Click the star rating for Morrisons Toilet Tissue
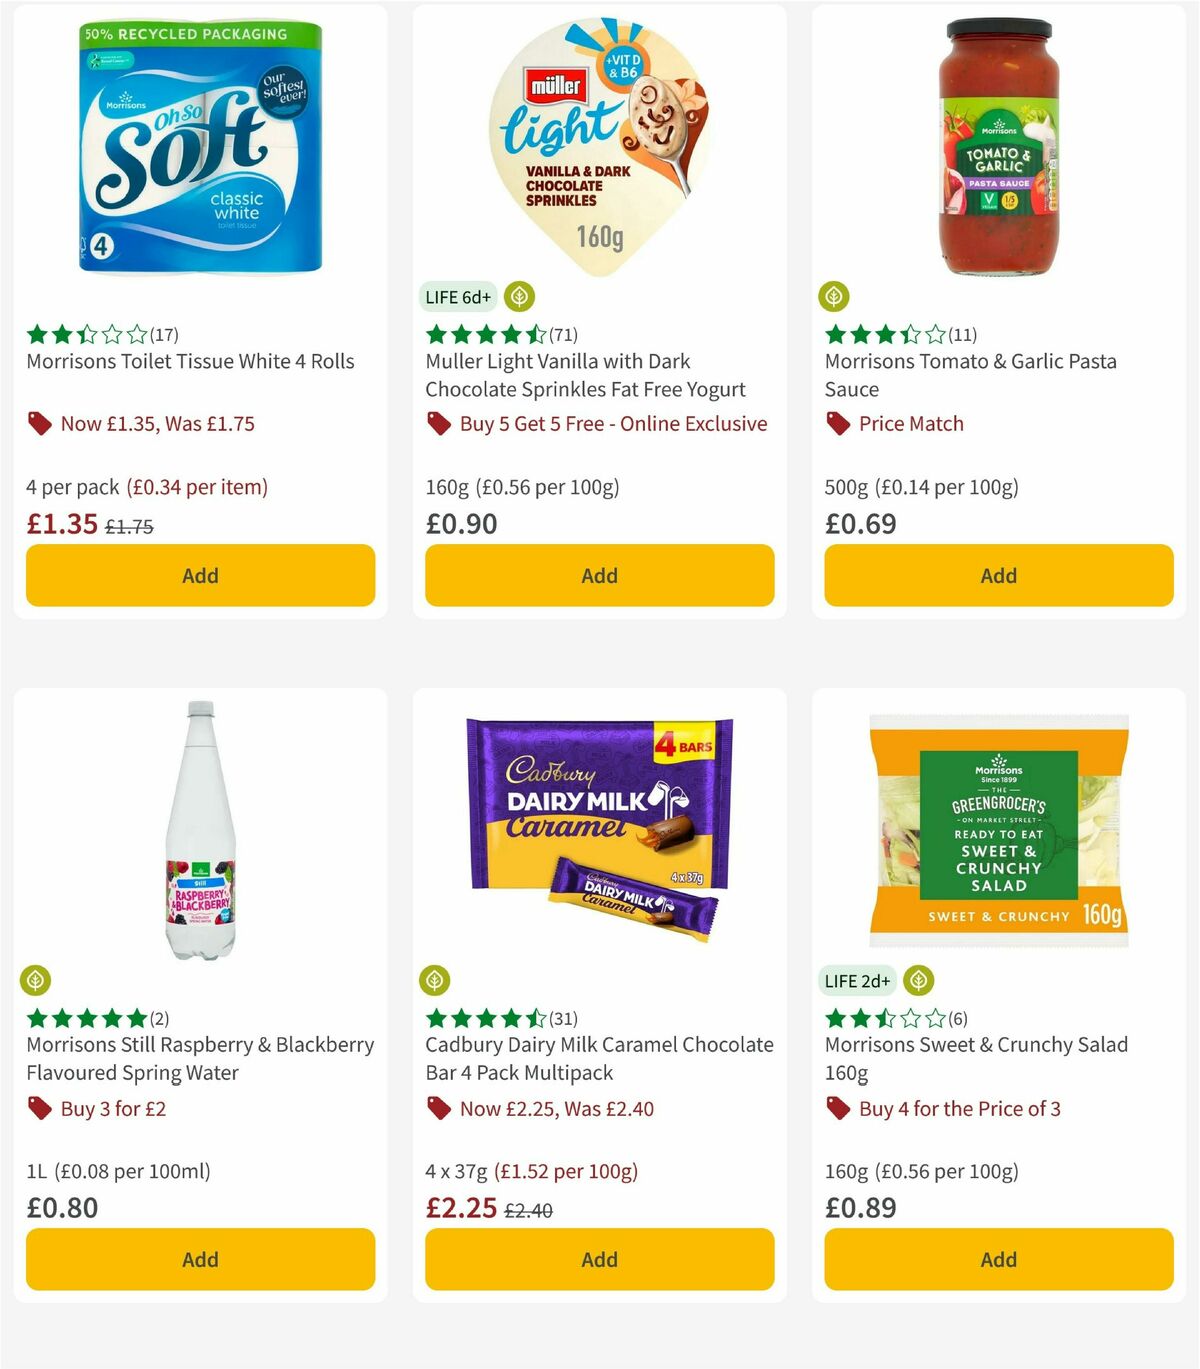 [85, 334]
